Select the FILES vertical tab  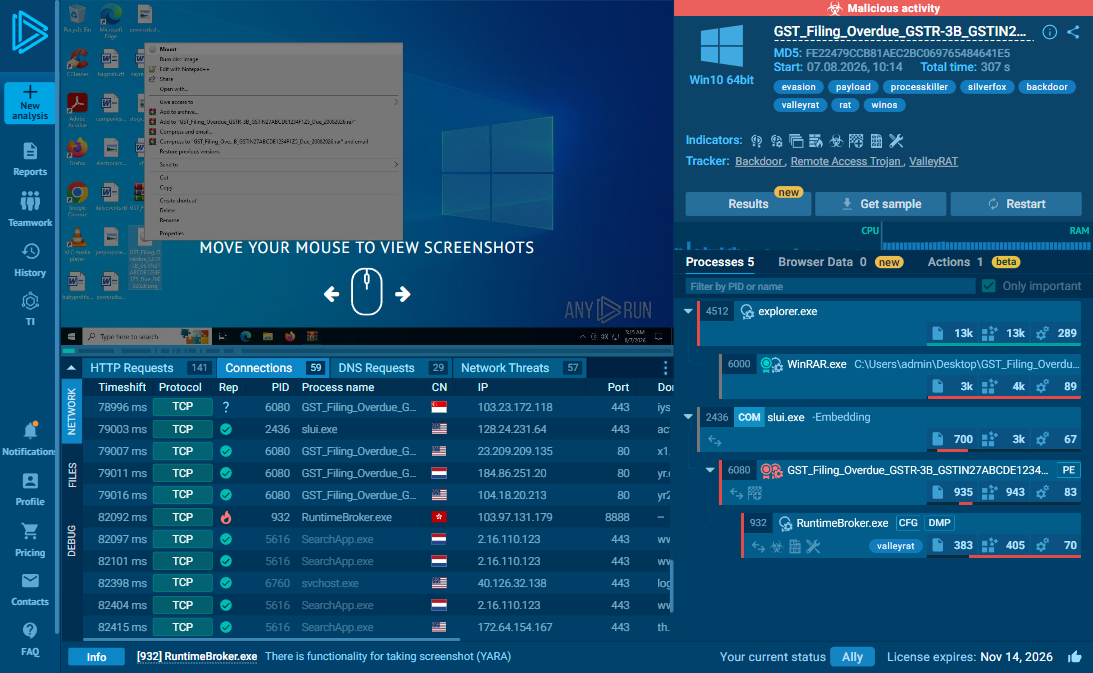pos(72,475)
